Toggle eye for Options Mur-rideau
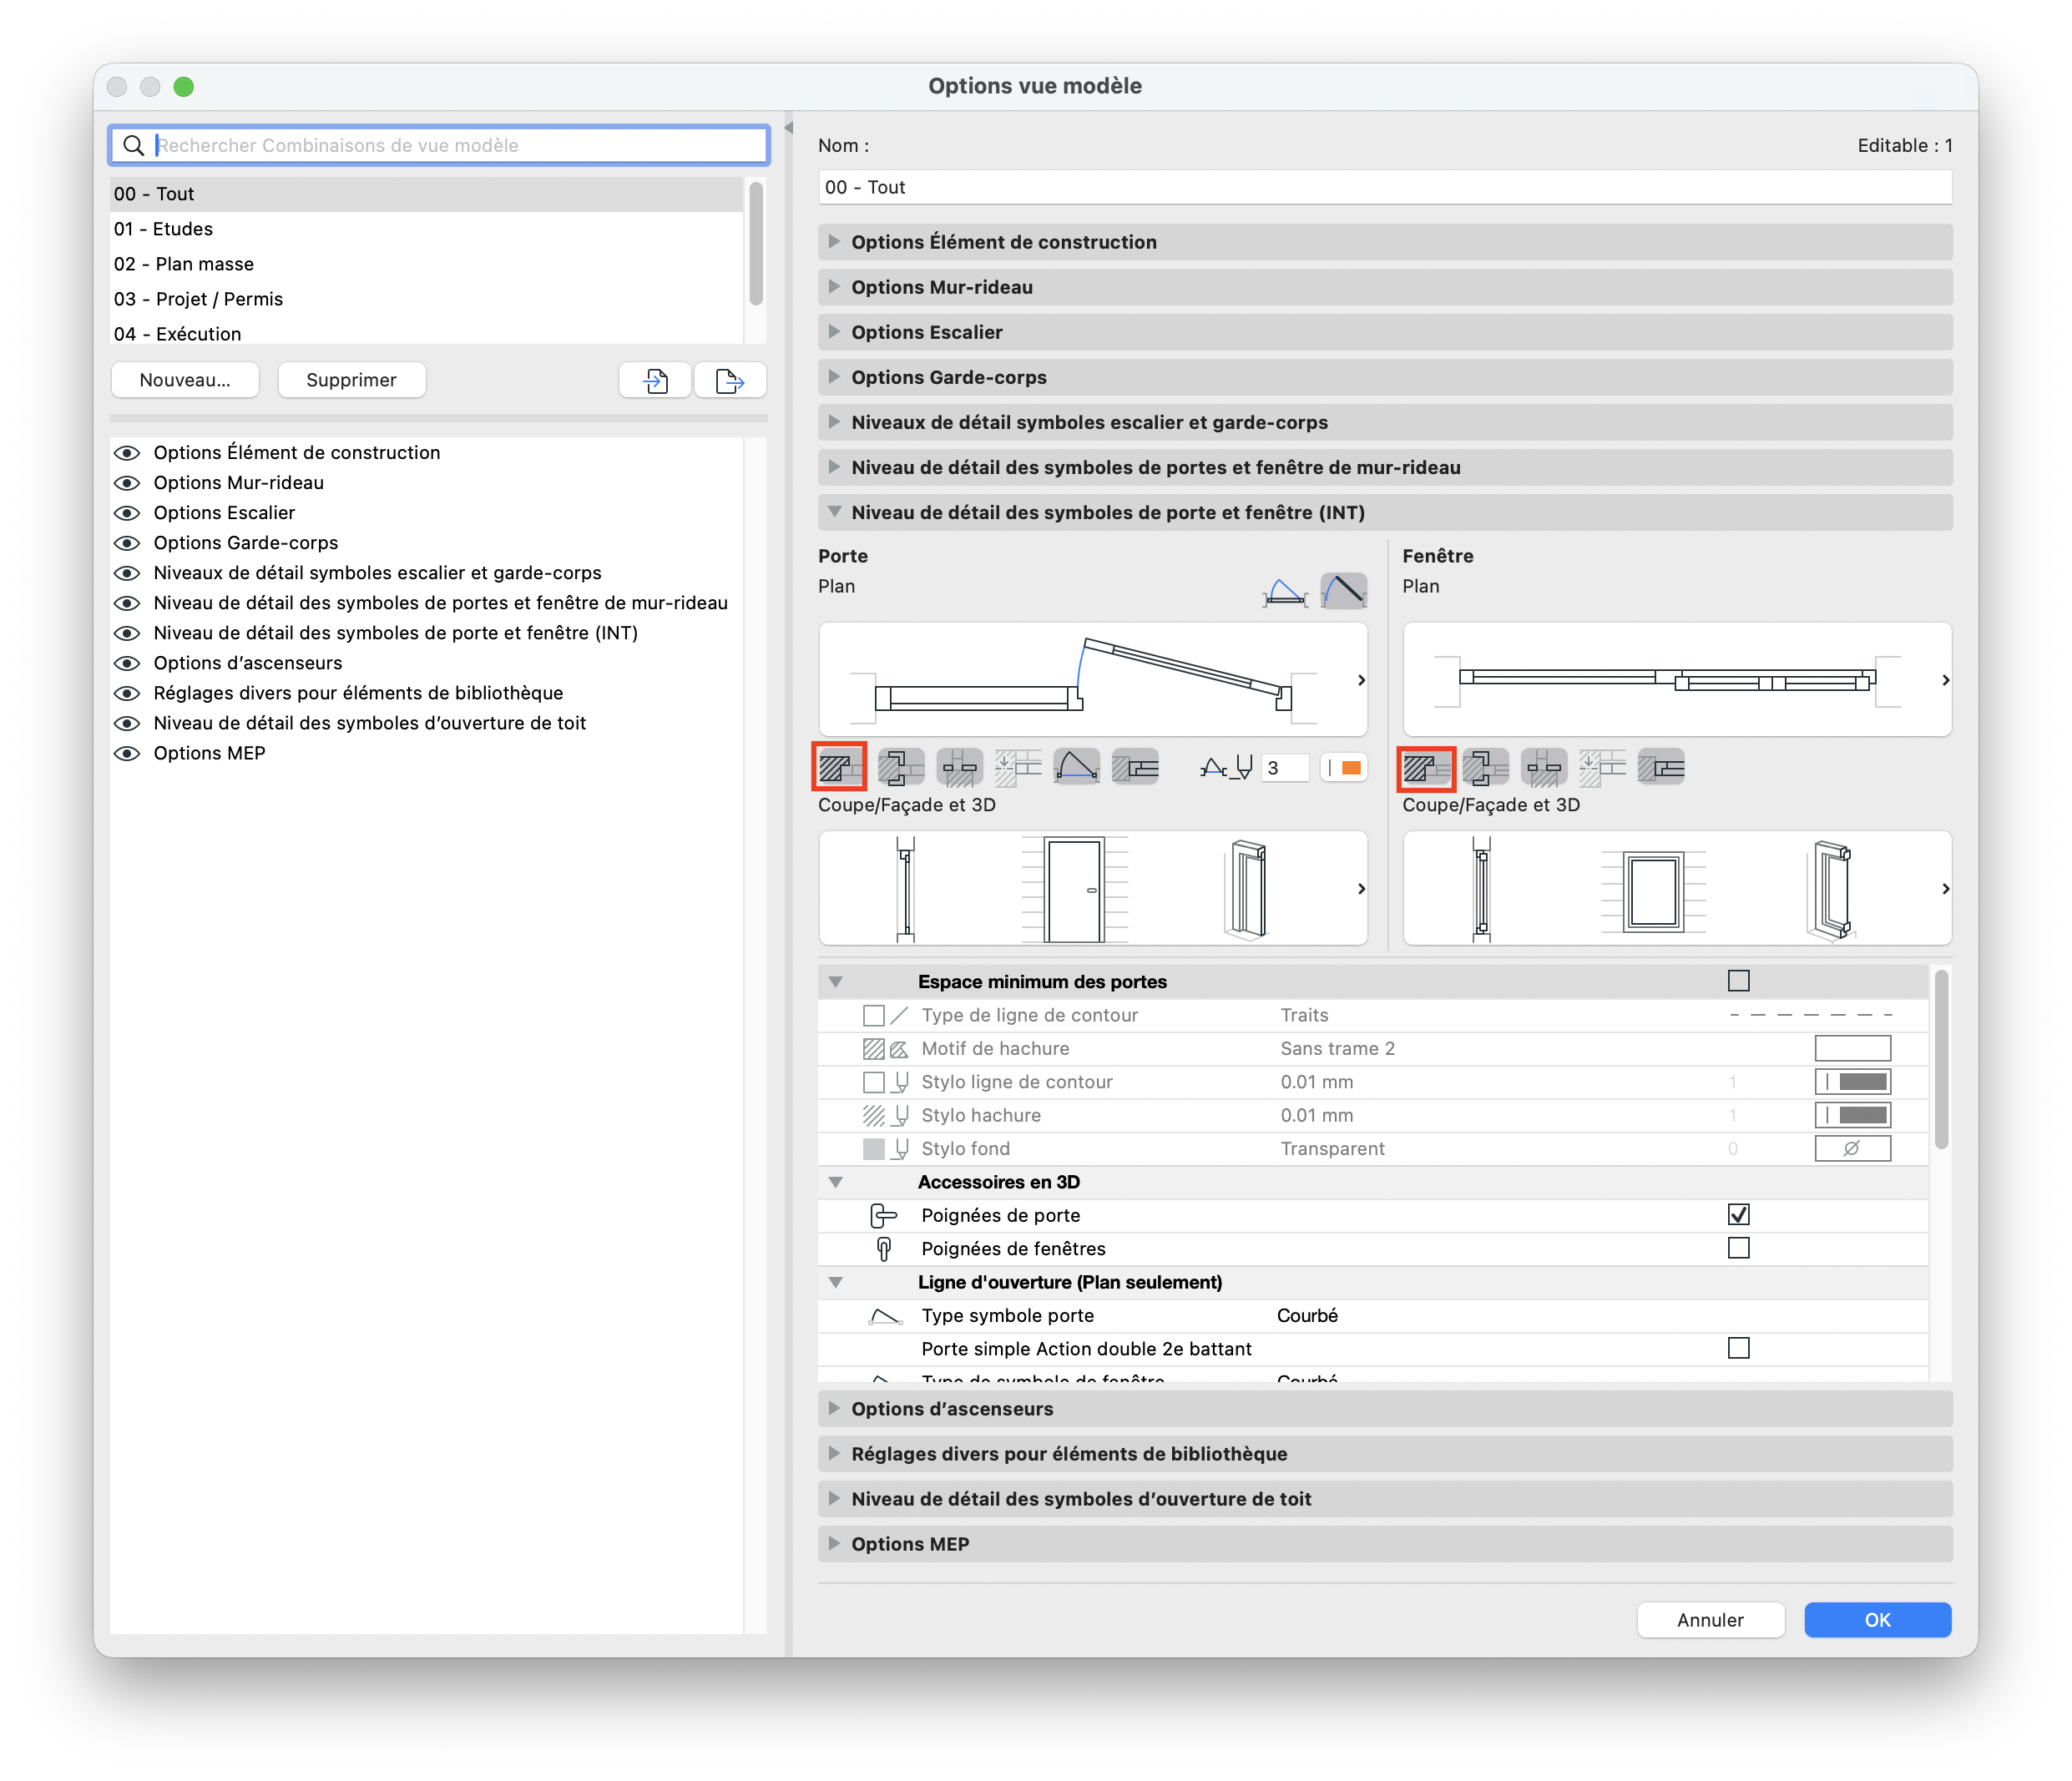Image resolution: width=2072 pixels, height=1781 pixels. pos(127,483)
